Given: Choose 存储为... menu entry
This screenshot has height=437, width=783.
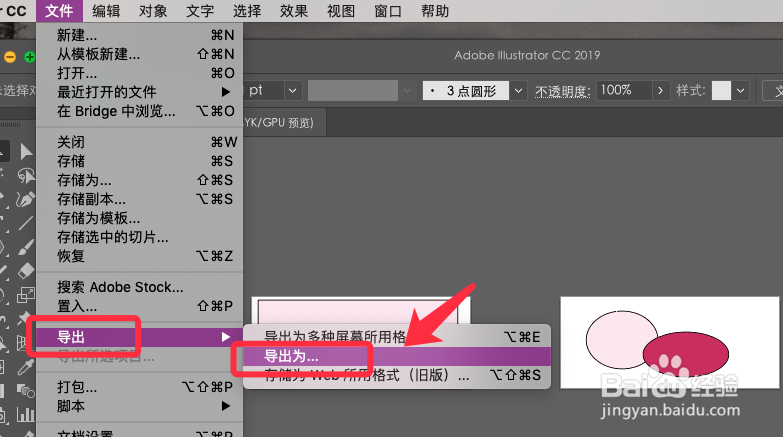Looking at the screenshot, I should [139, 180].
